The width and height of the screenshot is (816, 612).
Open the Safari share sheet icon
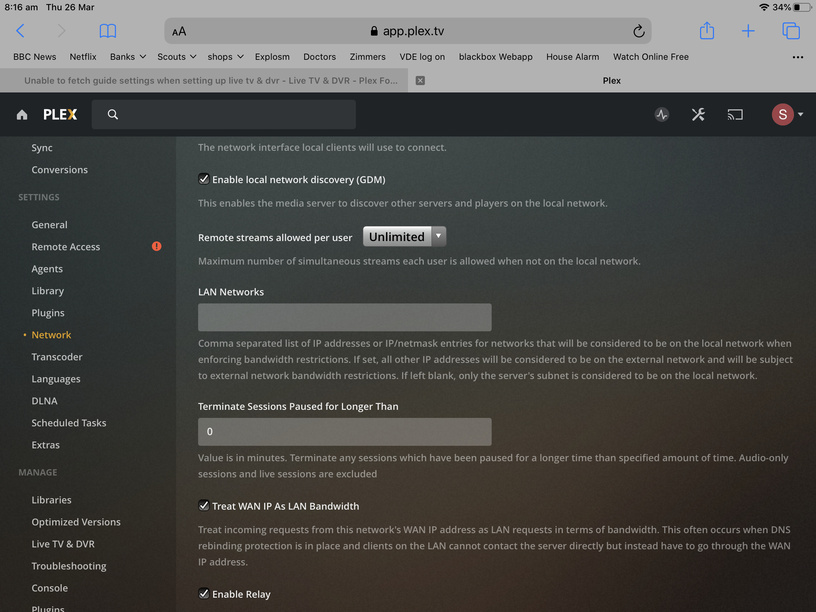pyautogui.click(x=706, y=31)
